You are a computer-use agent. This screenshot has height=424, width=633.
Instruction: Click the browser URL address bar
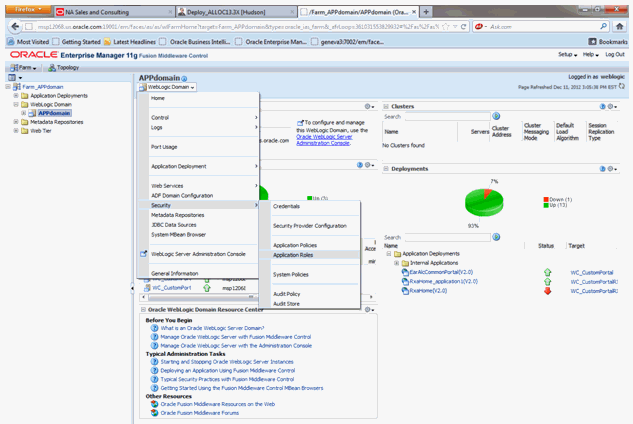[238, 27]
